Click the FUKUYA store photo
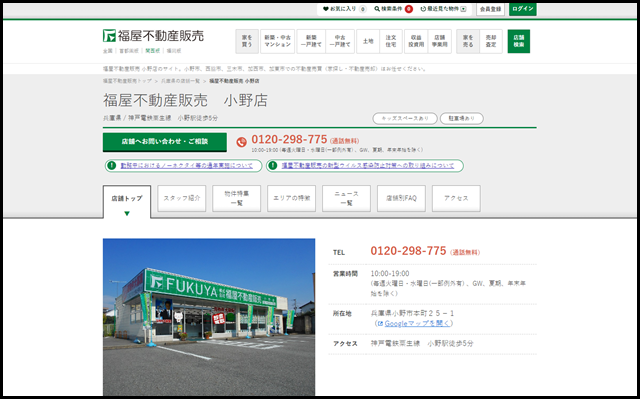This screenshot has width=640, height=399. [209, 317]
